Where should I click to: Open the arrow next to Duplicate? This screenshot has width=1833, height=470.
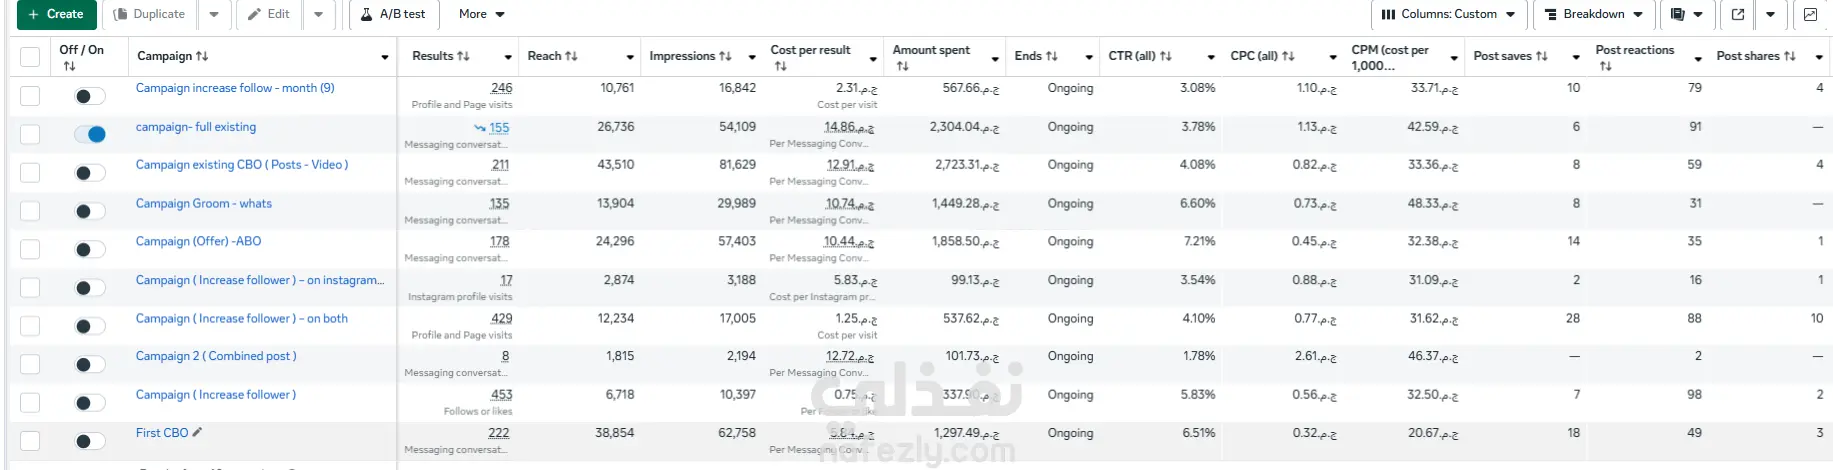coord(214,14)
